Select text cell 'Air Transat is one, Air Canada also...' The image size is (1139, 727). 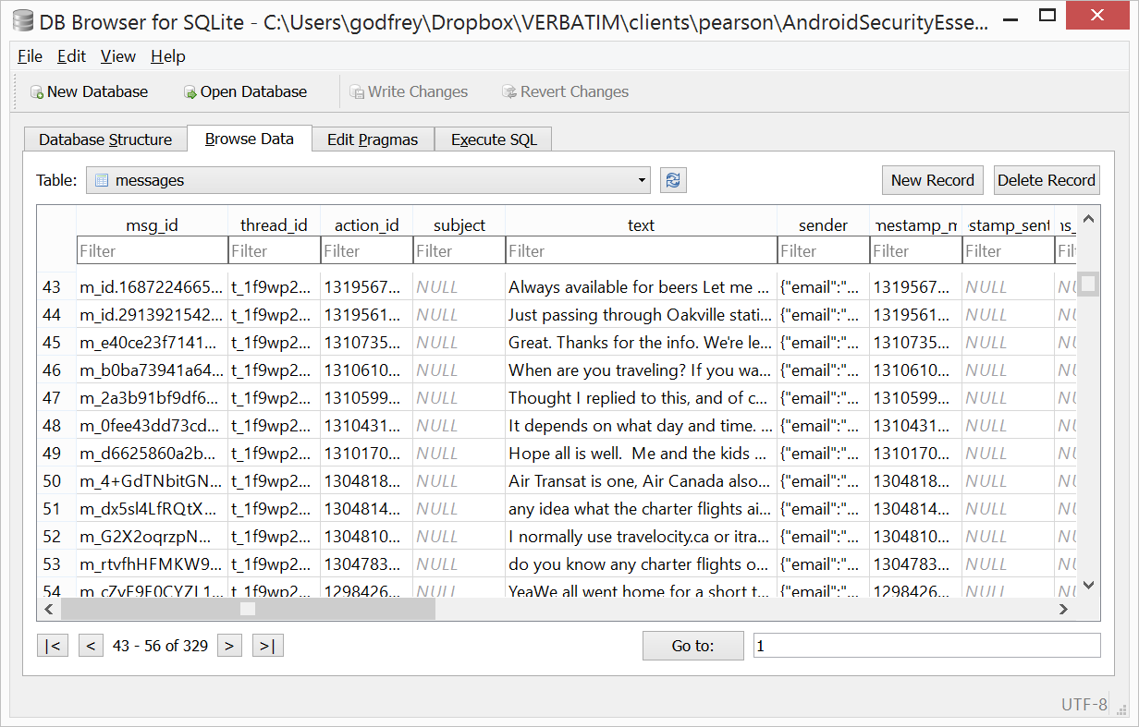coord(641,481)
